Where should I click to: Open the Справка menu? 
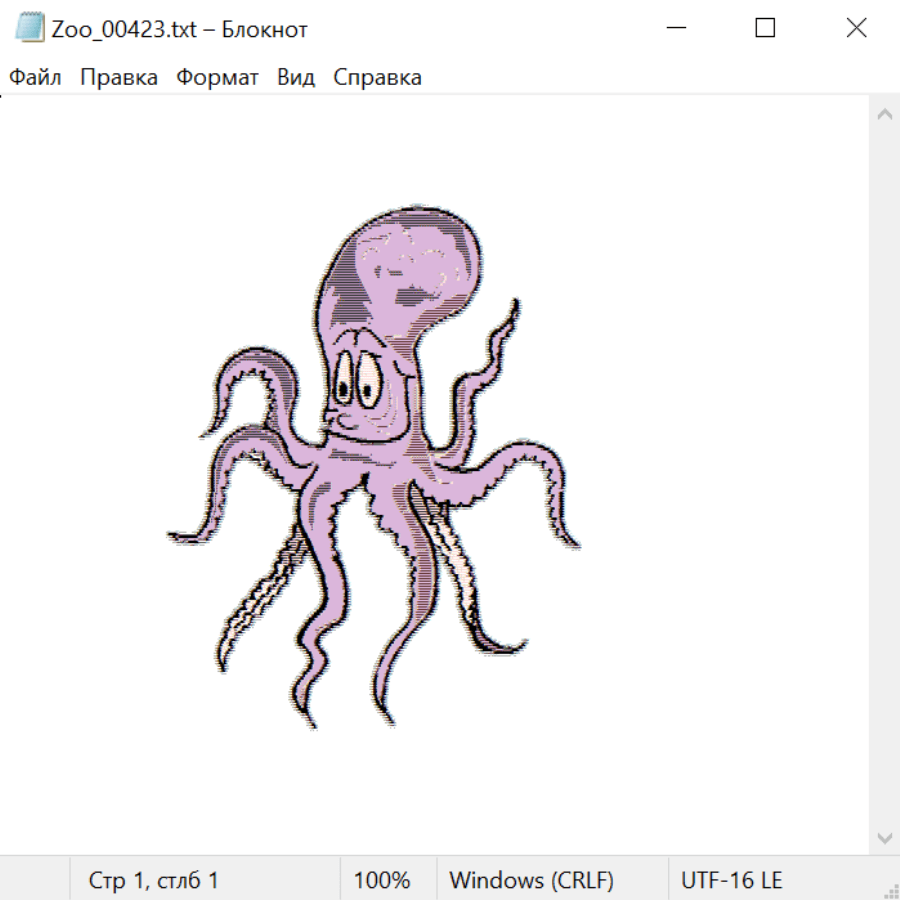(377, 77)
